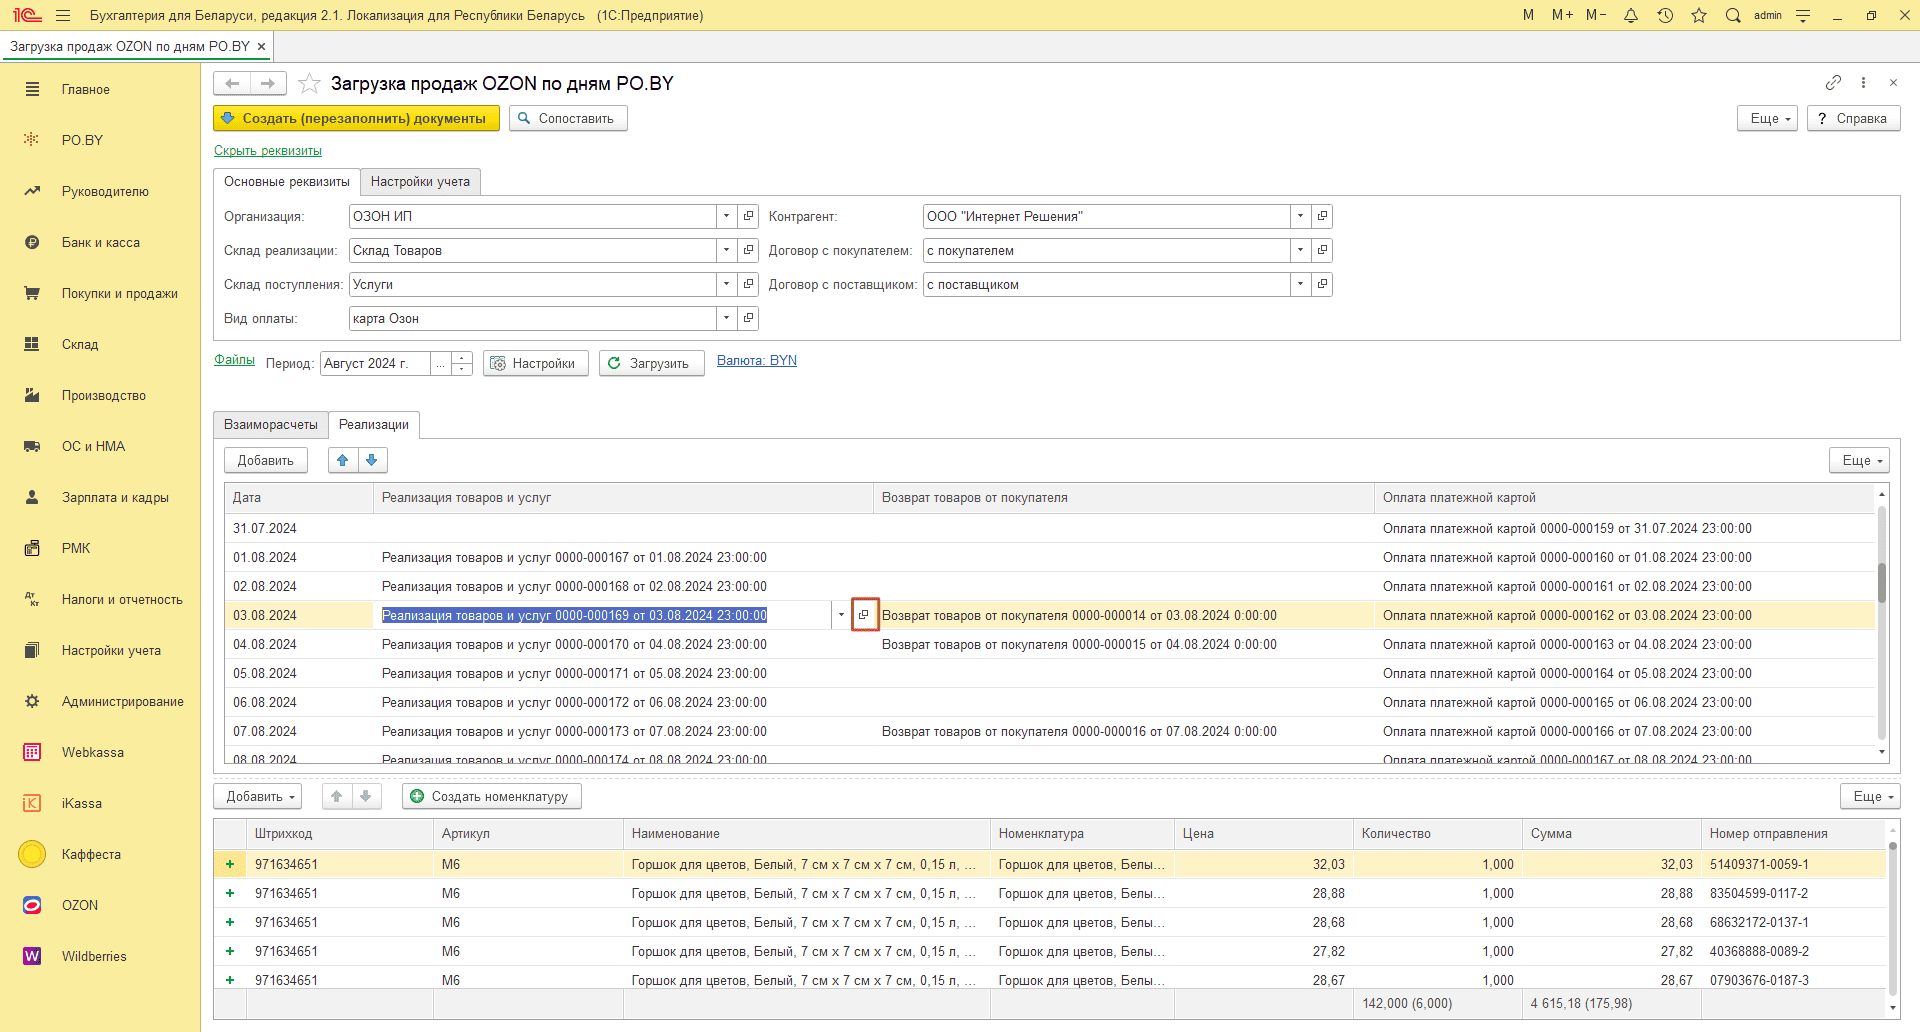Open Договор с поставщиком record button
This screenshot has height=1032, width=1920.
pyautogui.click(x=1322, y=284)
